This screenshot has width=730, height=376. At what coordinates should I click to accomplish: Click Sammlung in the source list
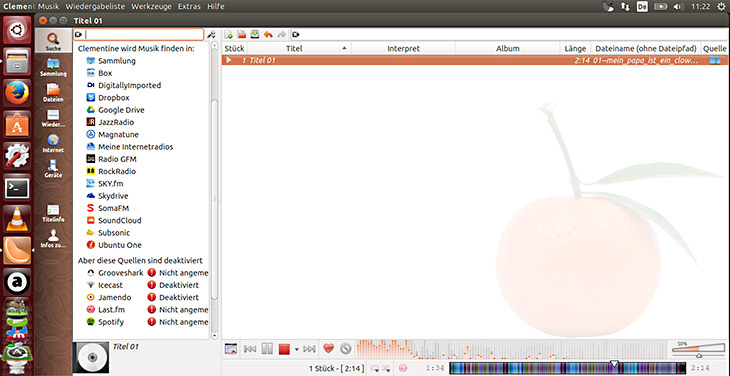[x=111, y=60]
